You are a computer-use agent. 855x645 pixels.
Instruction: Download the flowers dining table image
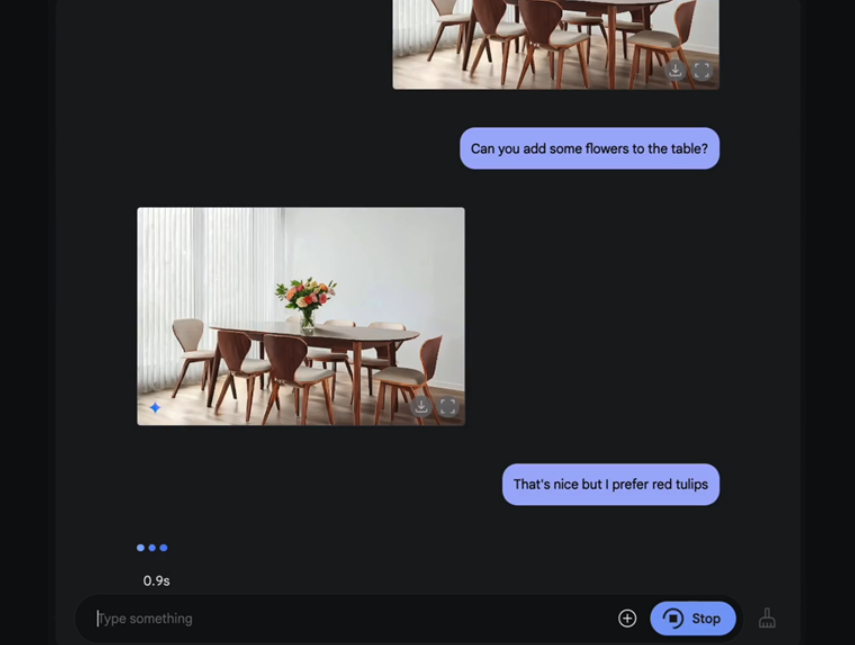(421, 406)
